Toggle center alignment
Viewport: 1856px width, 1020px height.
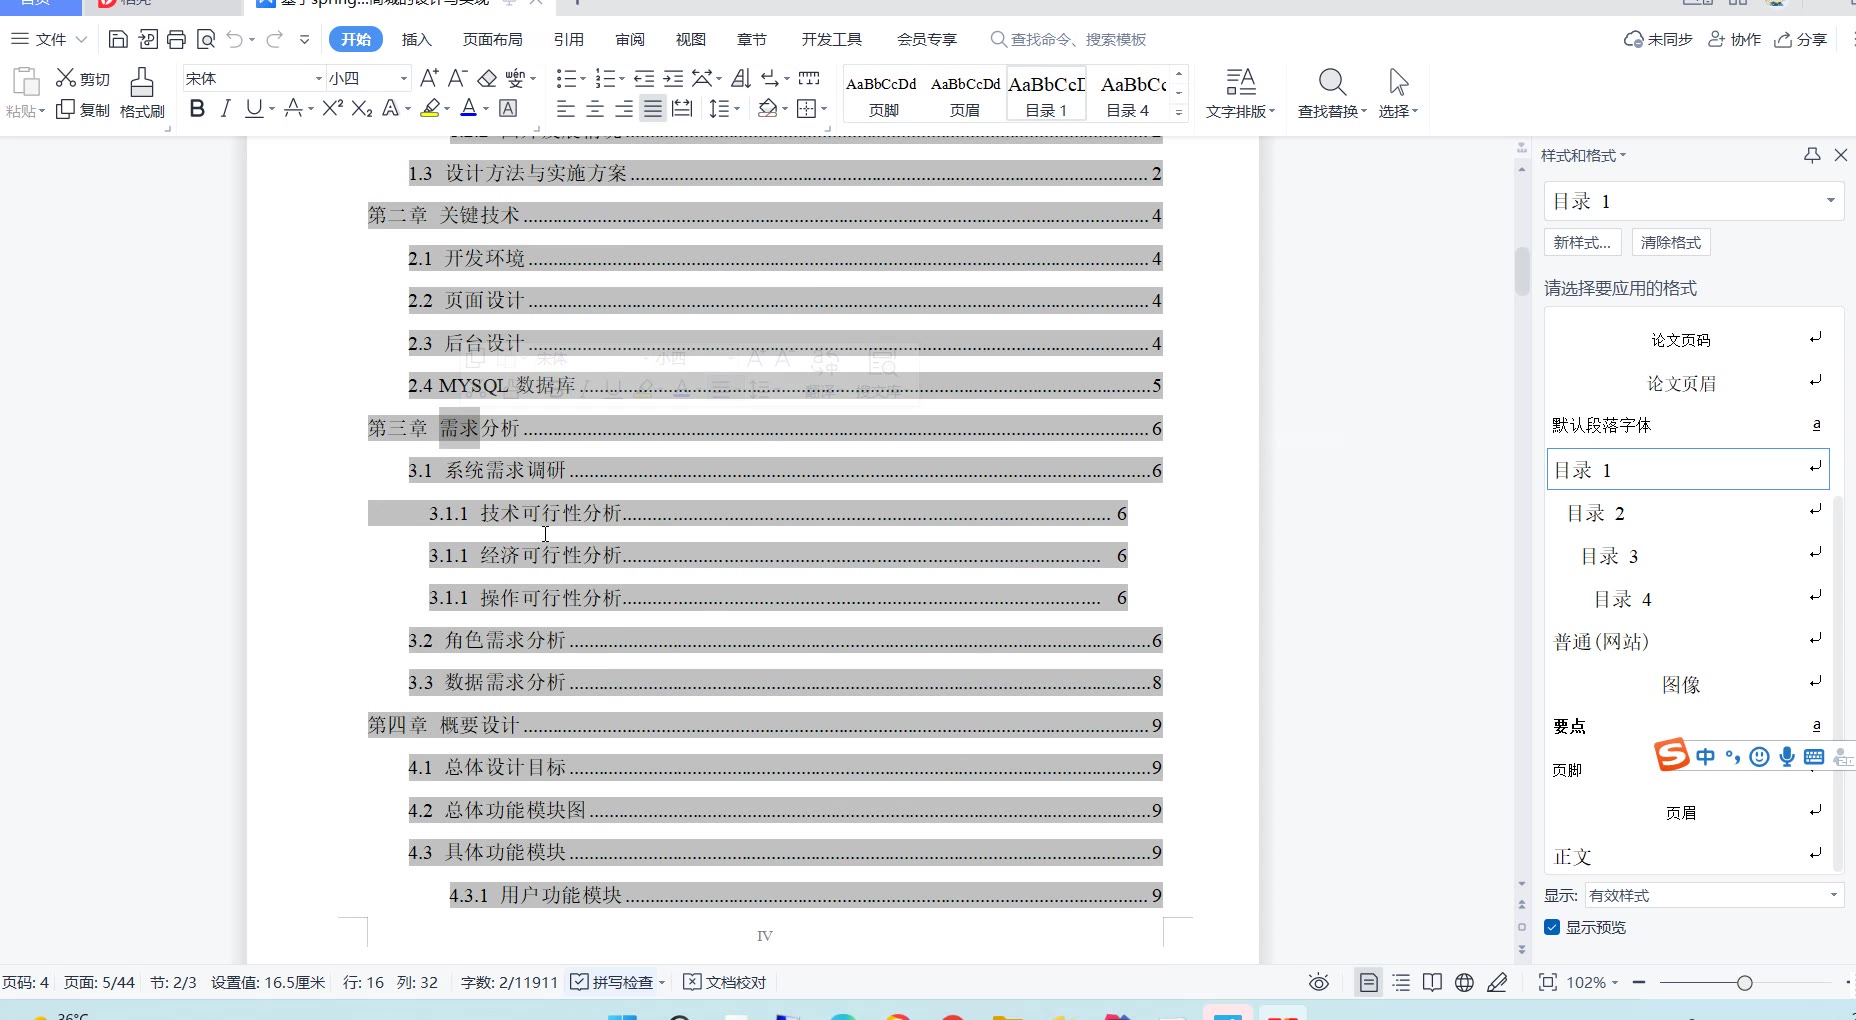595,109
